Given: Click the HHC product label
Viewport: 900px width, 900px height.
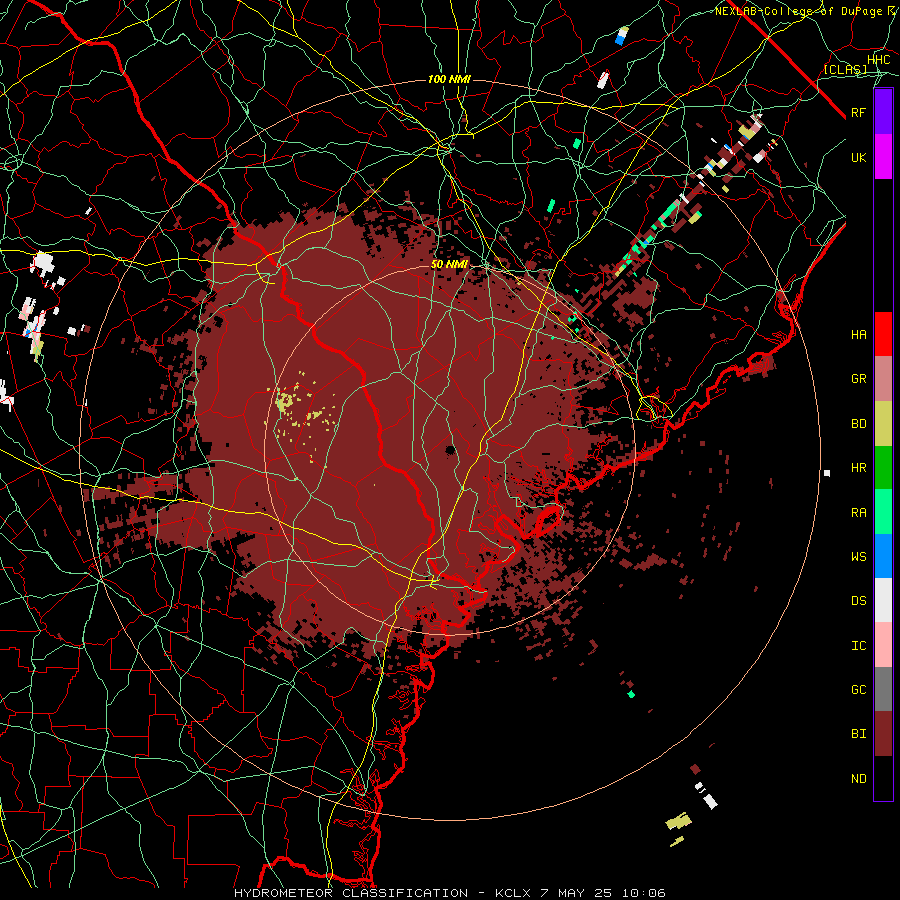Looking at the screenshot, I should (x=878, y=59).
